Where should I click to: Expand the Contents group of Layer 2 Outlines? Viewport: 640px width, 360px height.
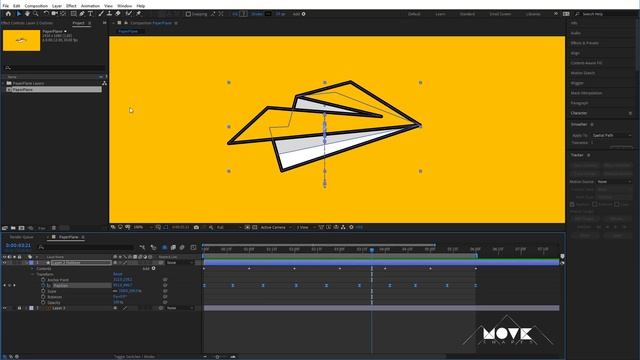tap(33, 269)
